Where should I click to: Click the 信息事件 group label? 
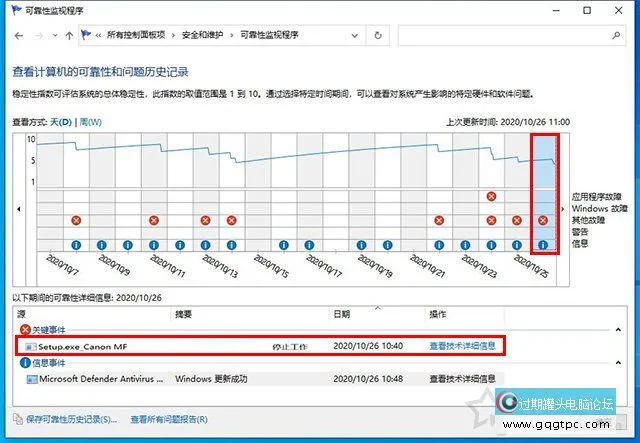click(49, 363)
